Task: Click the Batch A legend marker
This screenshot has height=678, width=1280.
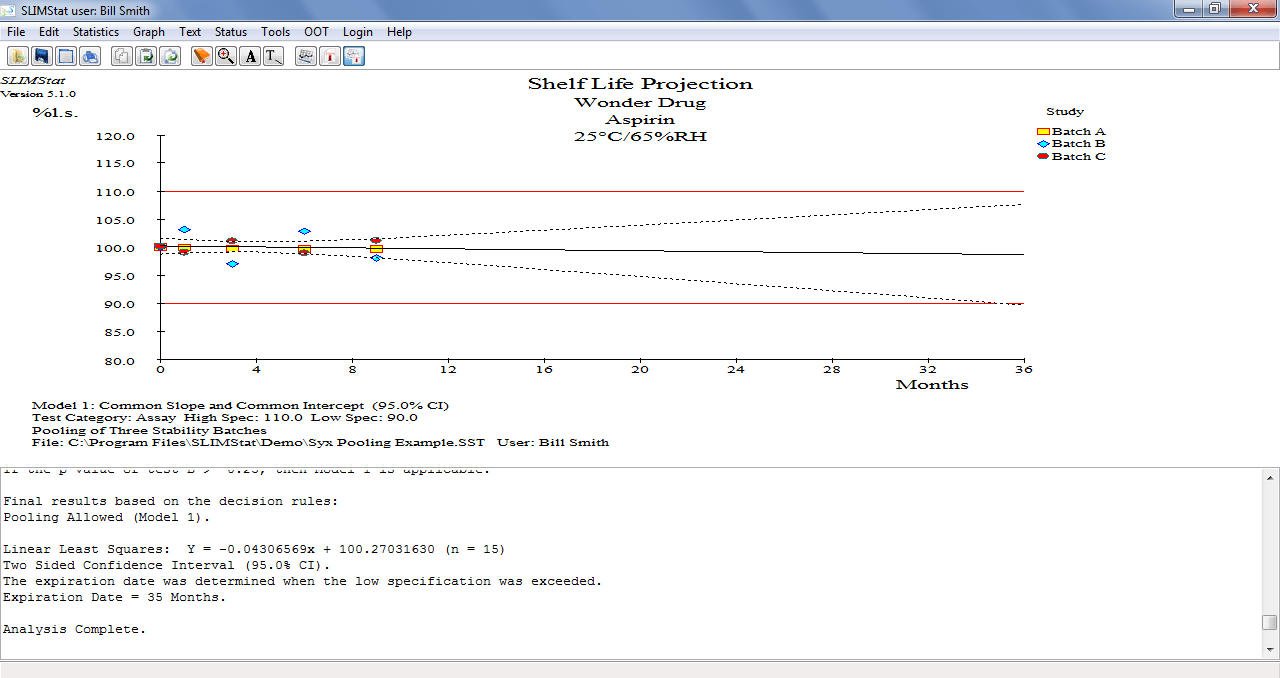Action: (1043, 130)
